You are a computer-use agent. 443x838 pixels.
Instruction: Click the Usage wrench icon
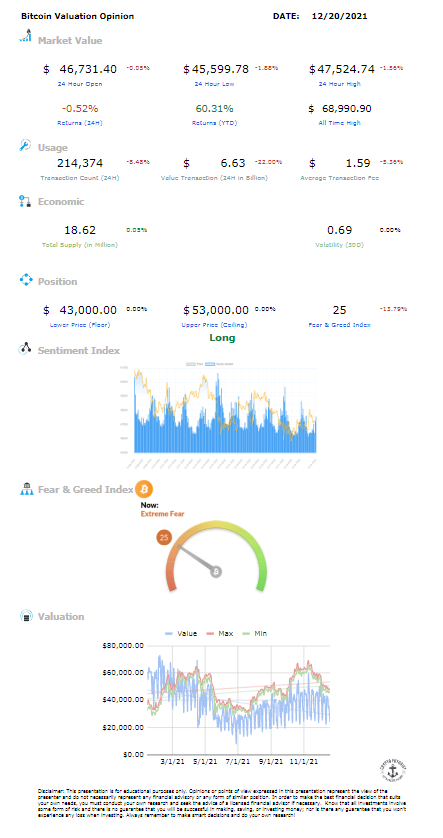pyautogui.click(x=25, y=145)
